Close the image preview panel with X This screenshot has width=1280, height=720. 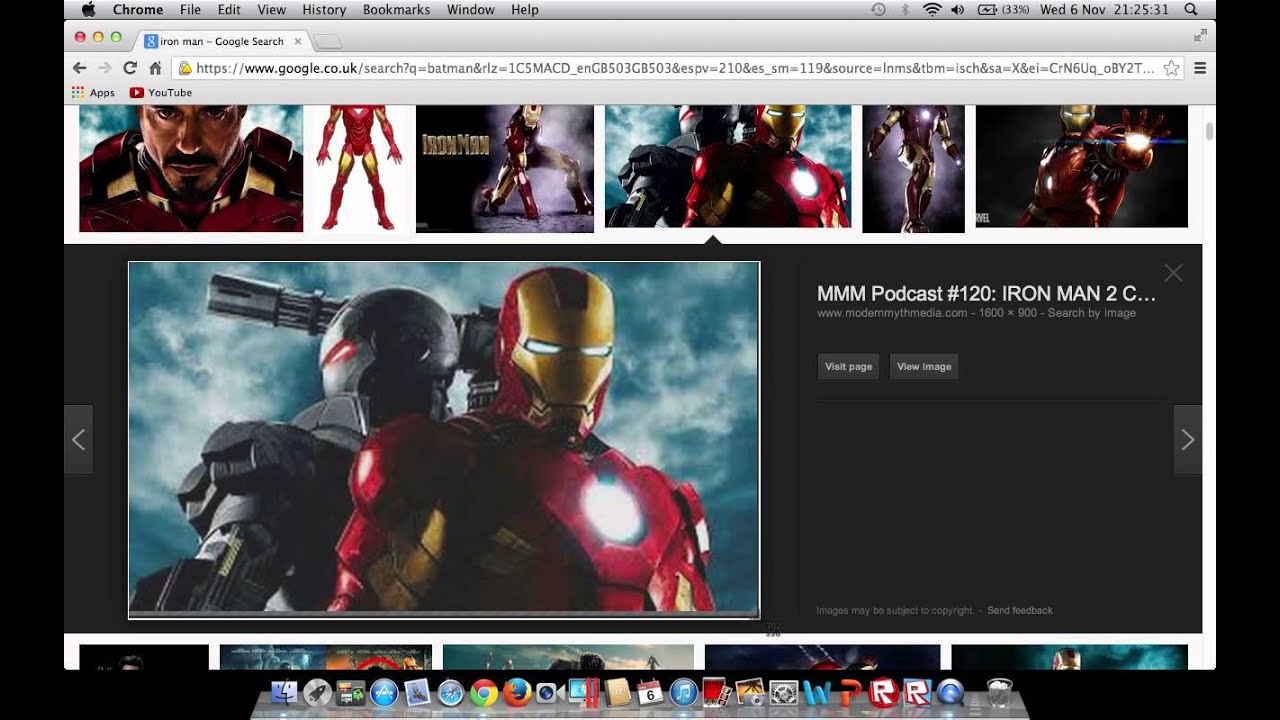click(x=1173, y=273)
